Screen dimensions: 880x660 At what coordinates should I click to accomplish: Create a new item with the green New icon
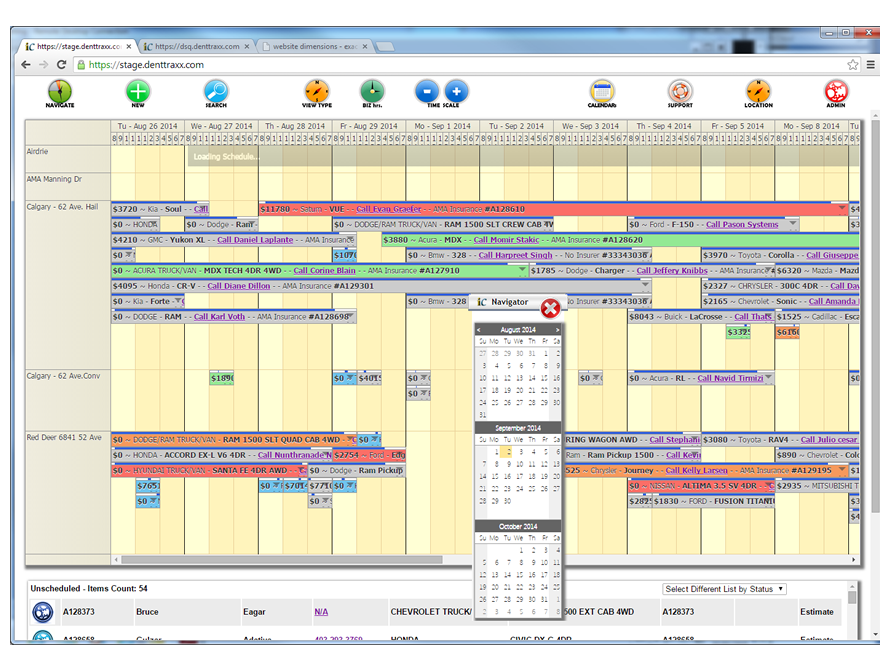coord(138,92)
